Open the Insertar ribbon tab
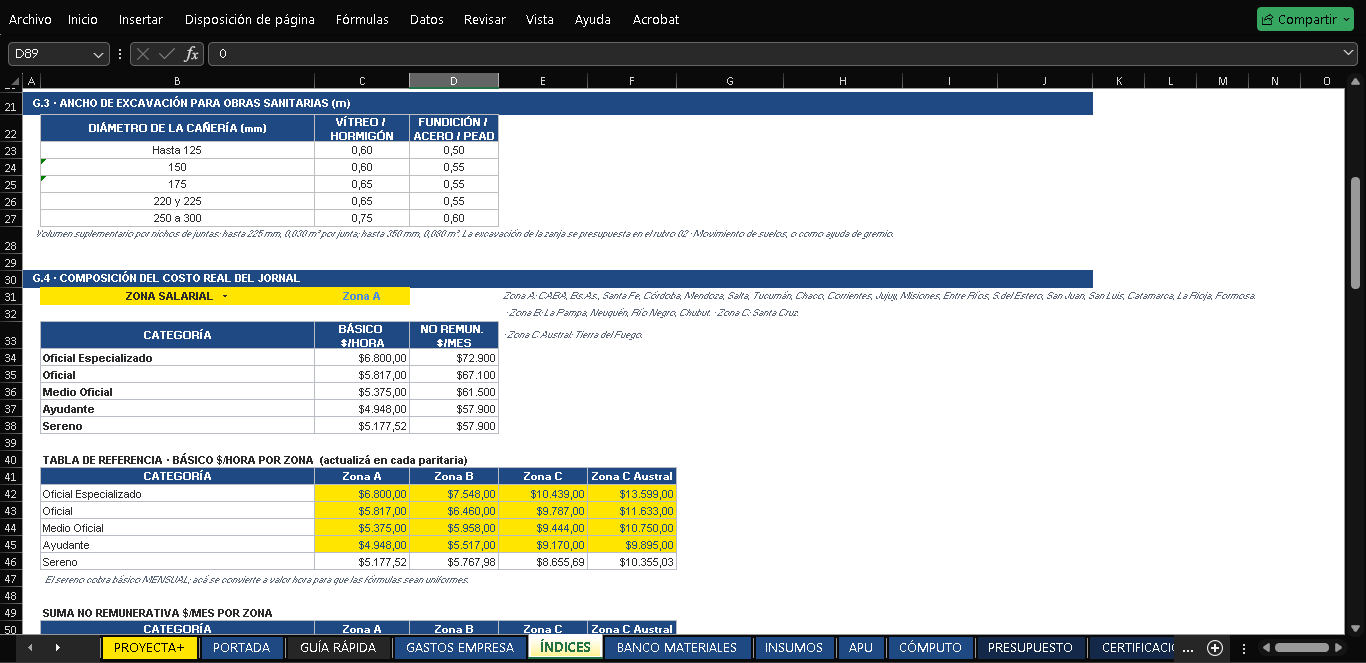The width and height of the screenshot is (1366, 663). (x=140, y=19)
